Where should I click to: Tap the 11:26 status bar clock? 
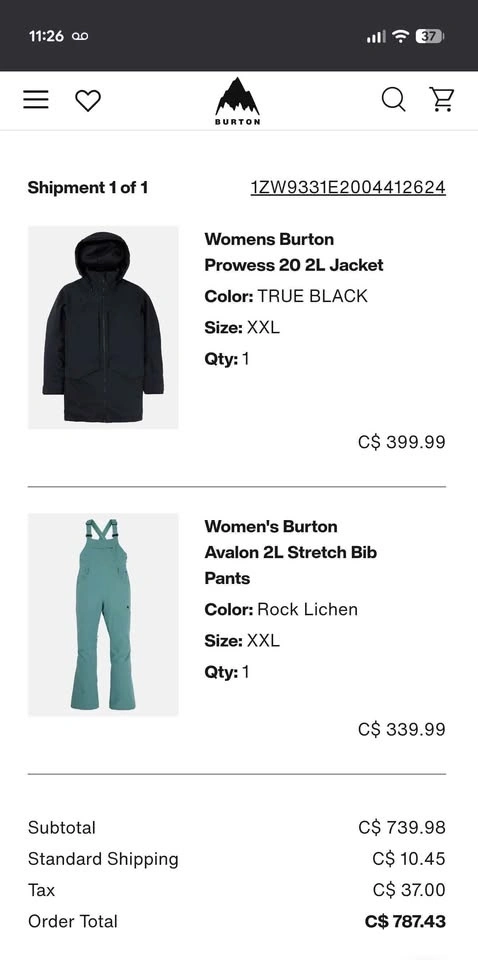[x=46, y=36]
